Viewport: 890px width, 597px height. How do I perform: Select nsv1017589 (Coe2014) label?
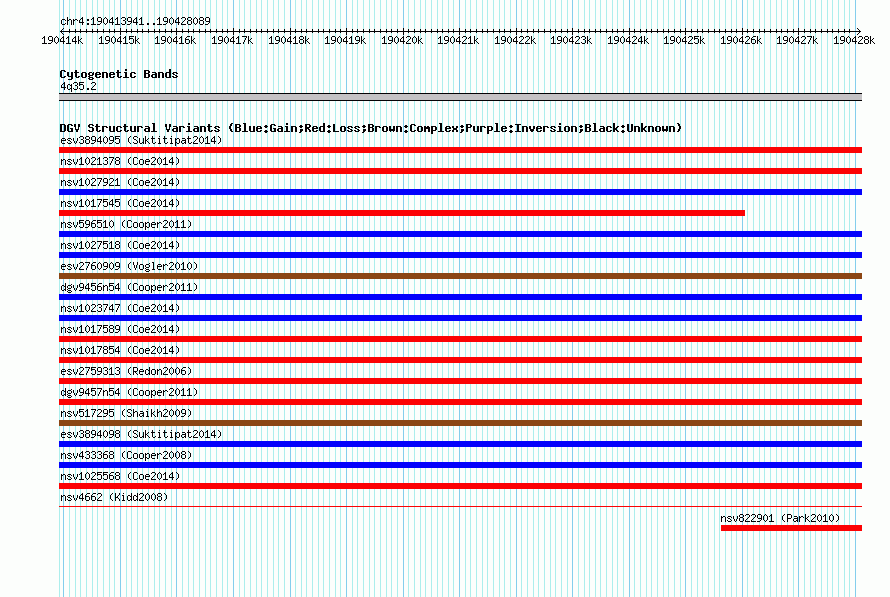(x=120, y=329)
